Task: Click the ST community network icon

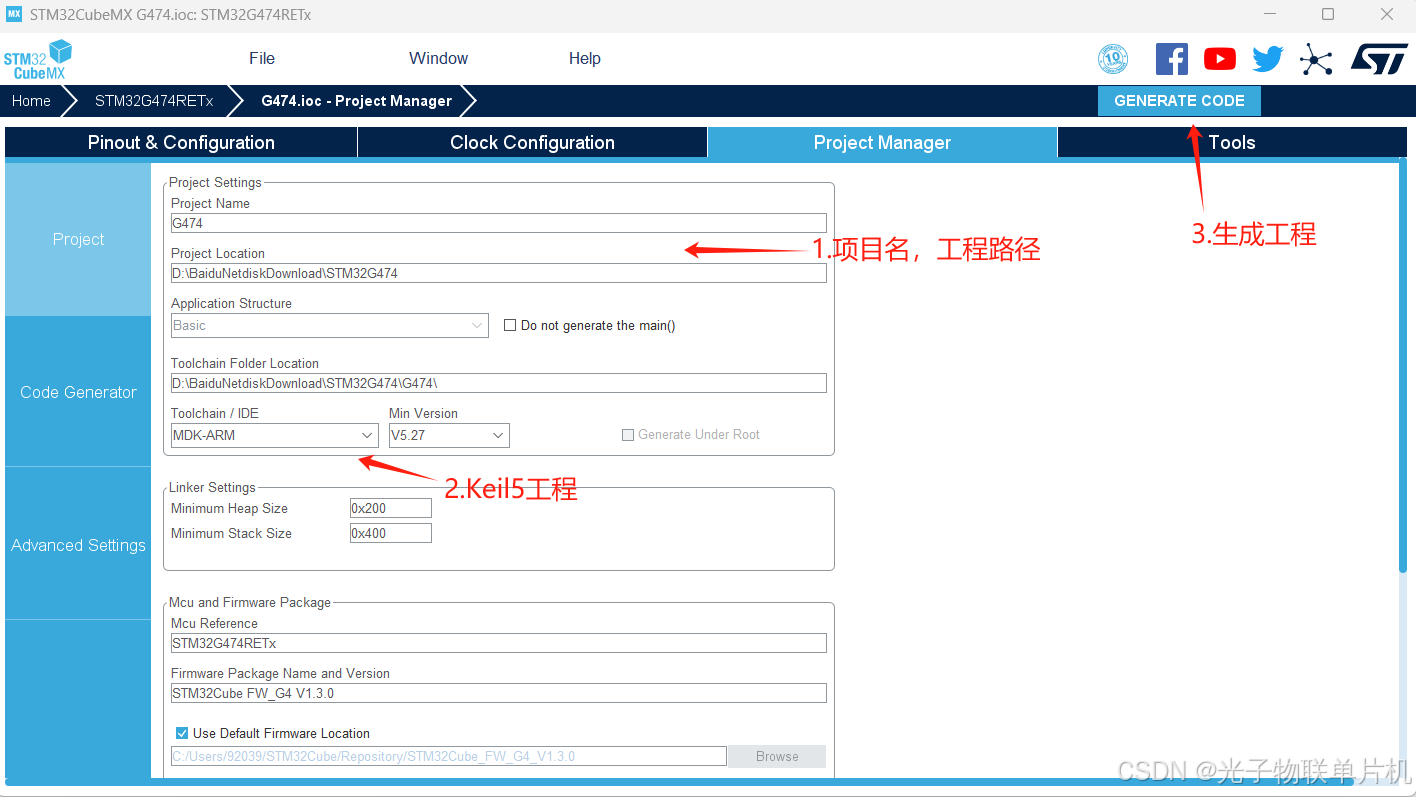Action: (1316, 59)
